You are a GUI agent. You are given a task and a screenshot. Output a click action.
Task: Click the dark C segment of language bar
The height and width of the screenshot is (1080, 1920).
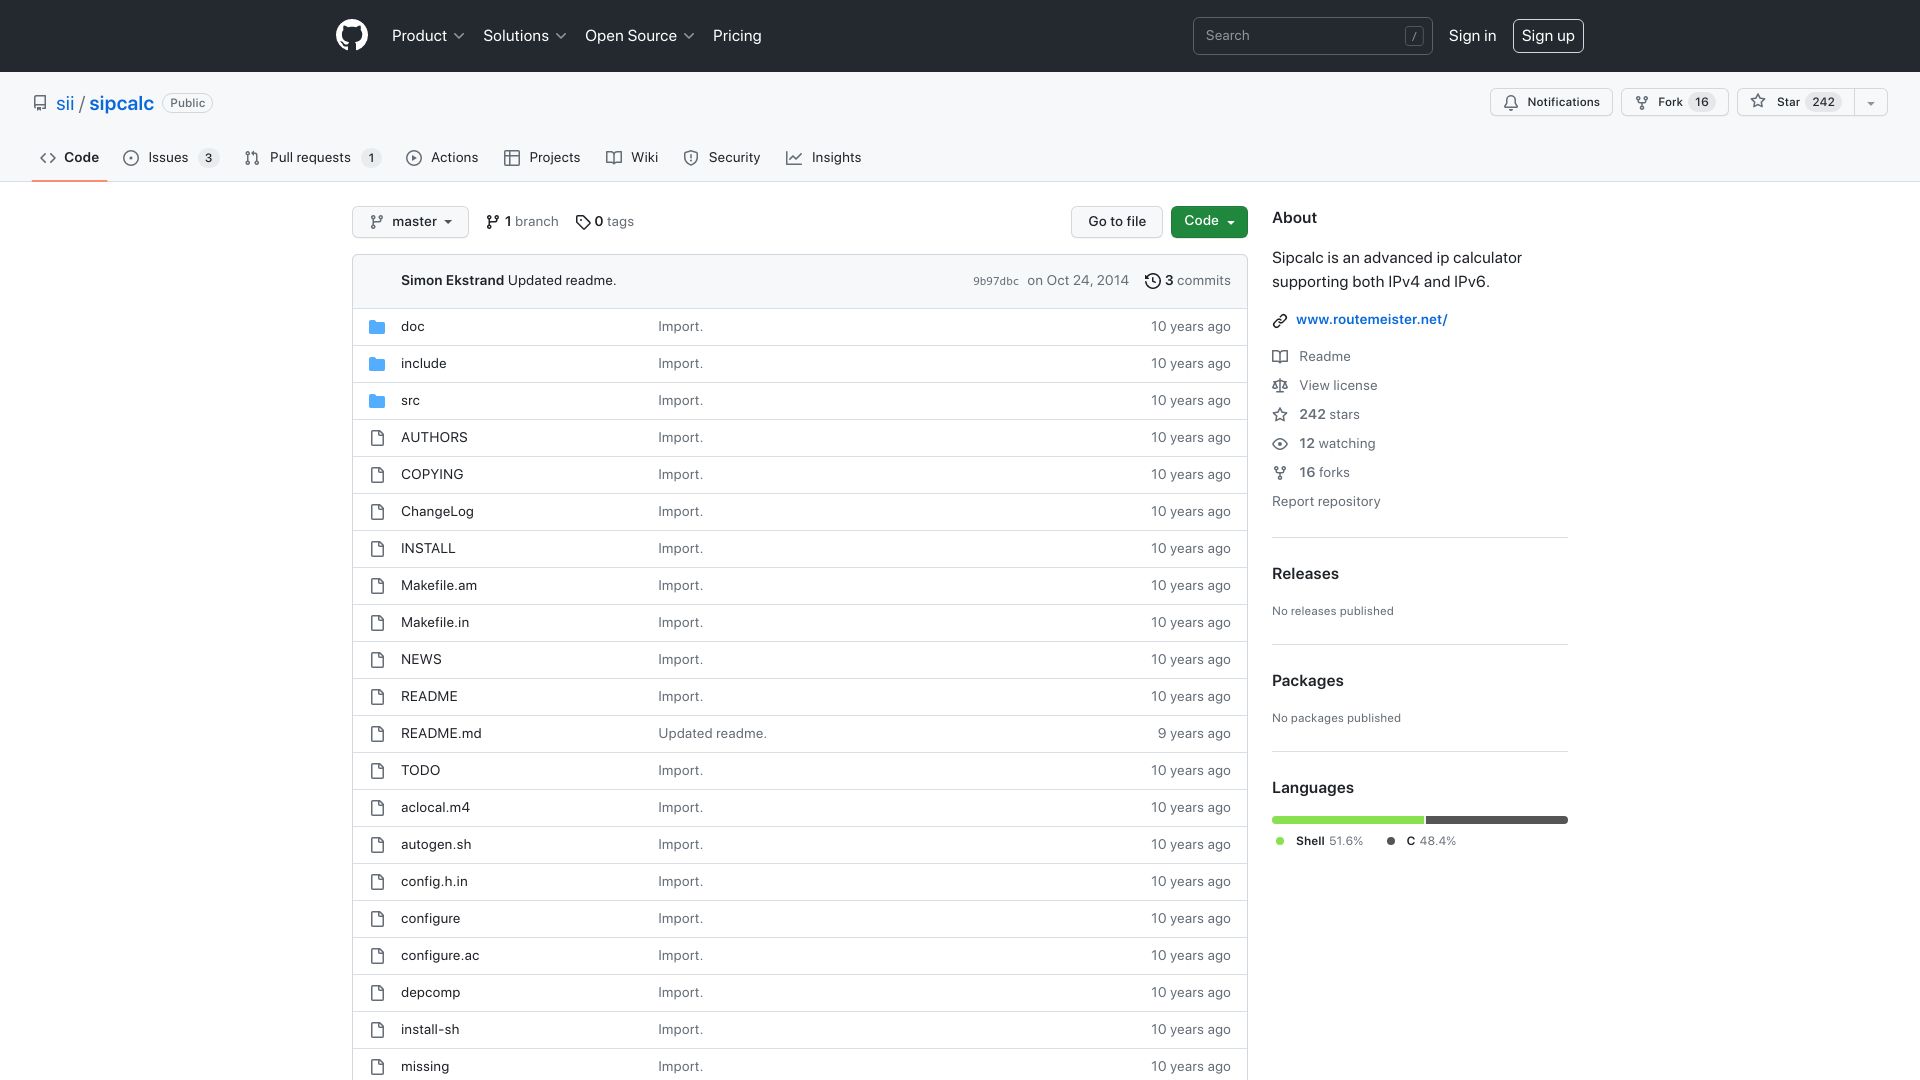click(x=1497, y=820)
